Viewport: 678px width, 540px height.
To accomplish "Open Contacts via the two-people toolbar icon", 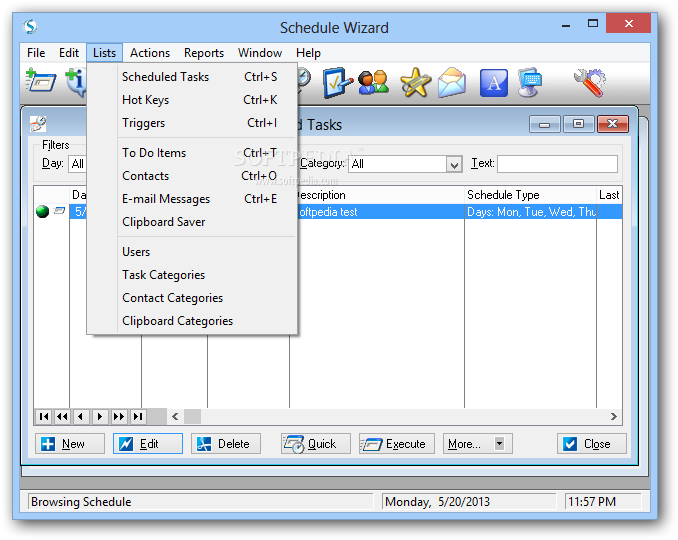I will click(x=374, y=82).
